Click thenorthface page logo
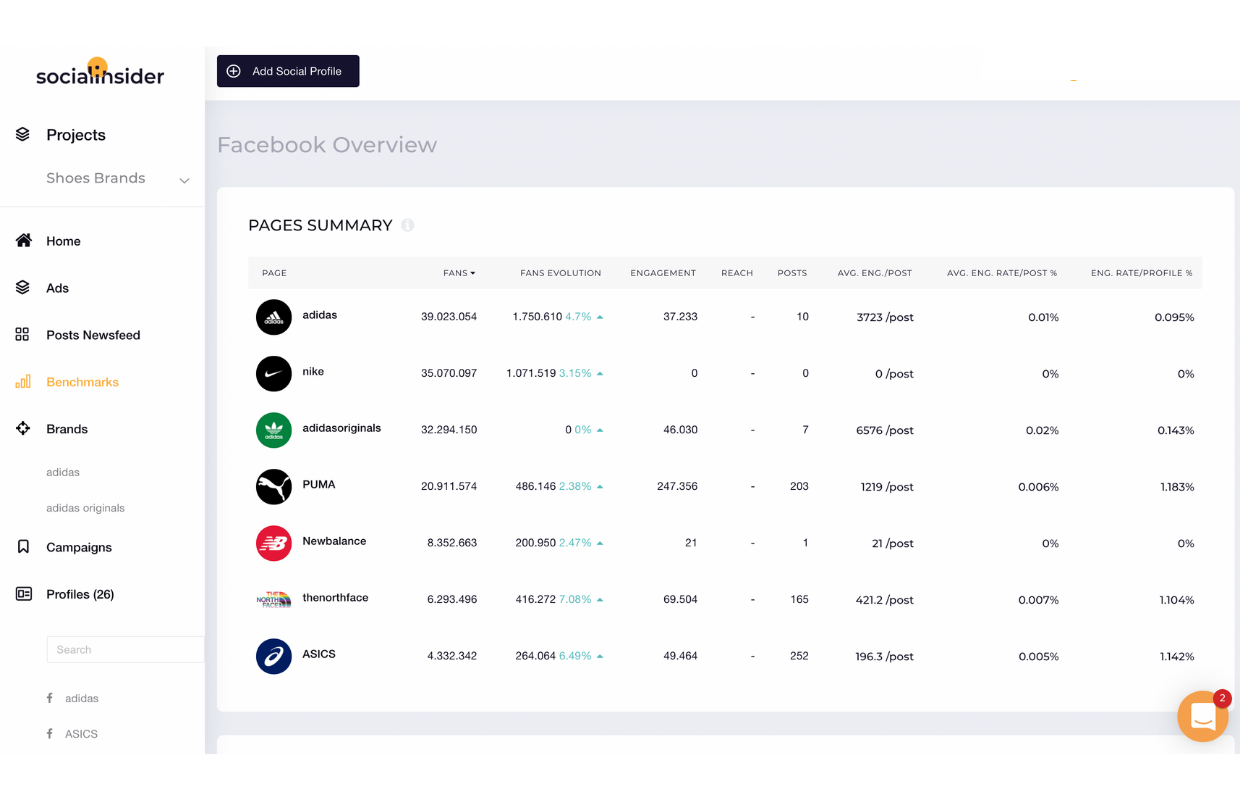 (274, 600)
